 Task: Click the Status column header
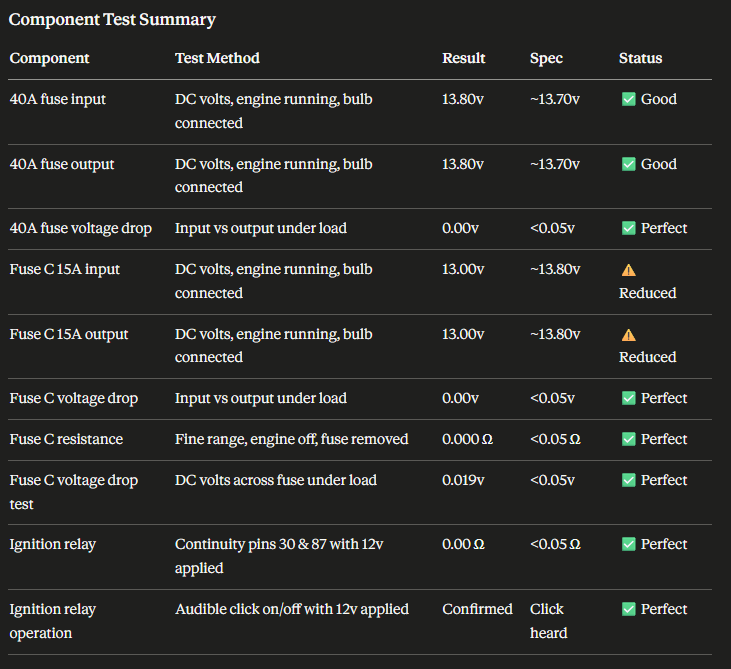pyautogui.click(x=640, y=58)
